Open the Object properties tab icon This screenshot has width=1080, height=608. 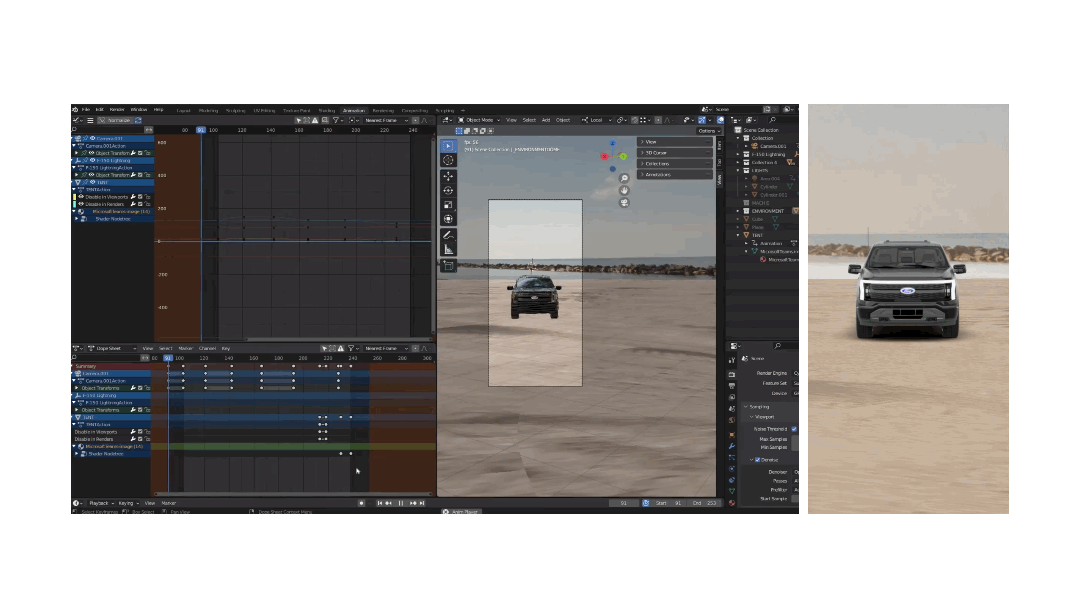click(x=731, y=434)
